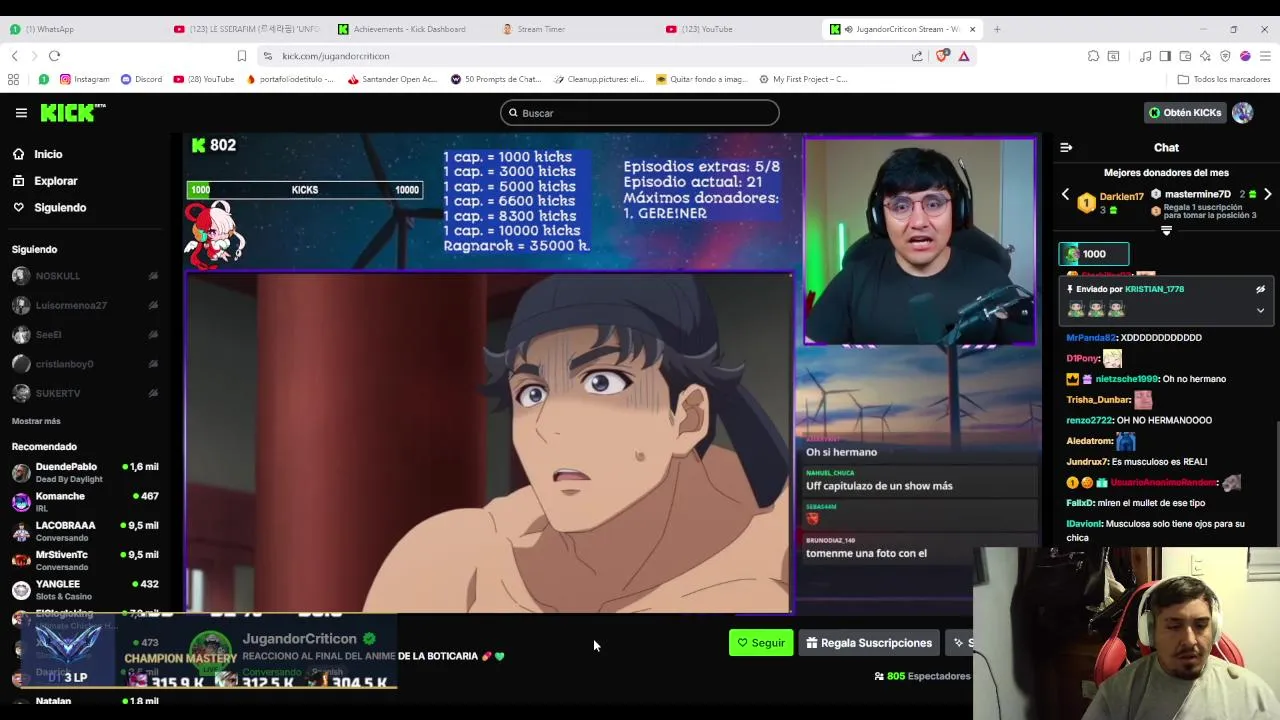Click the Buscar search field
This screenshot has height=720, width=1280.
click(640, 113)
